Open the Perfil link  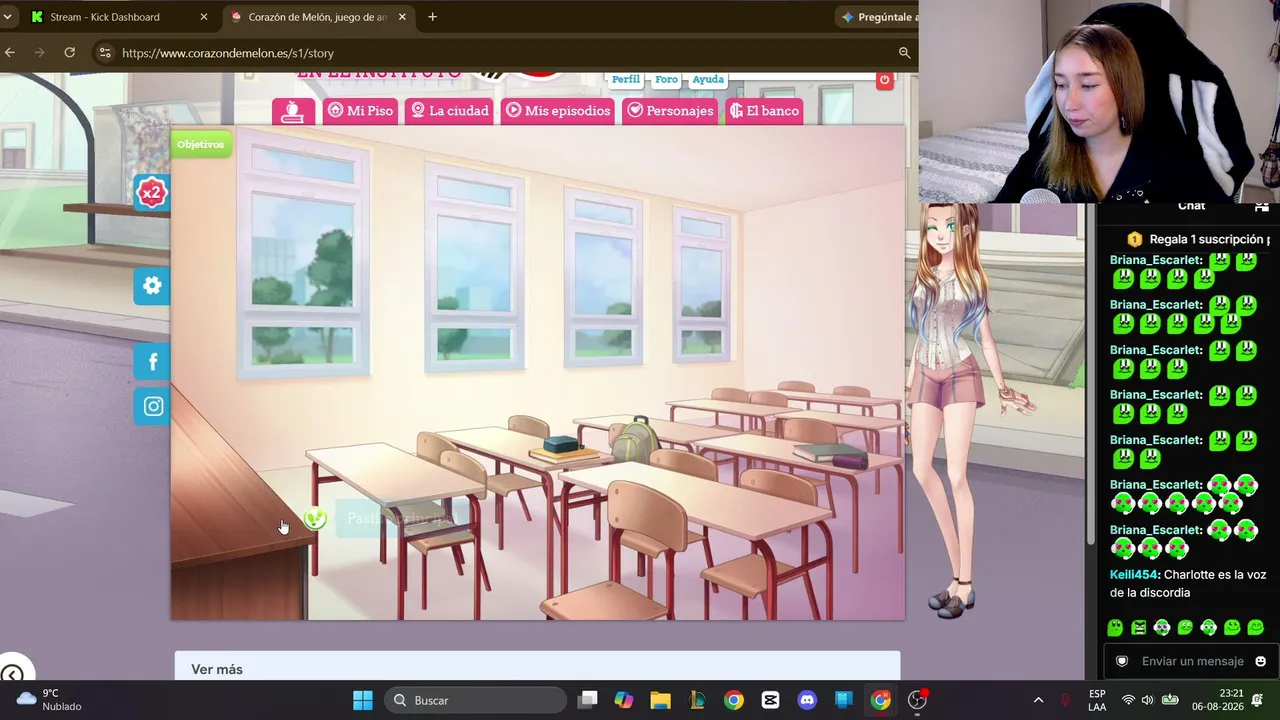(626, 79)
